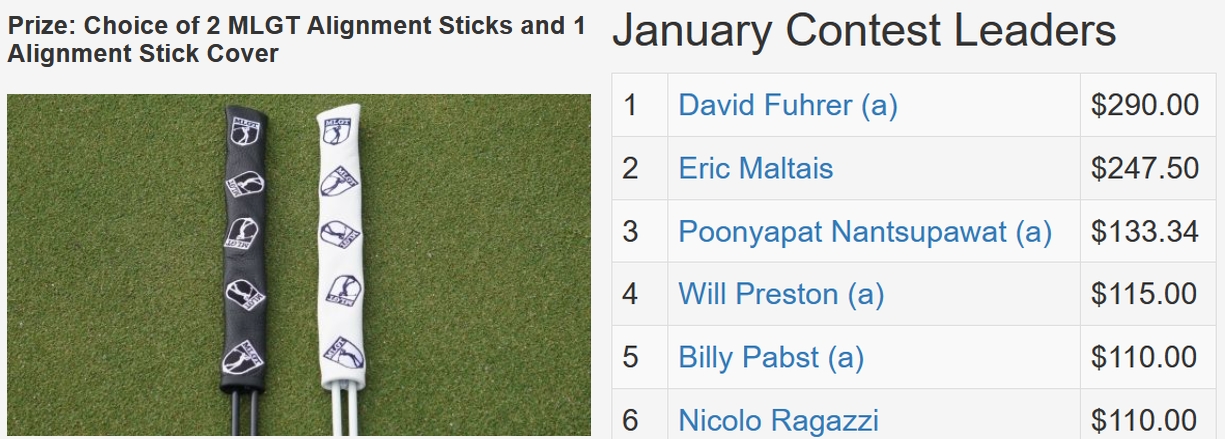Open Poonyapat Nantsupawat (a) profile link
Image resolution: width=1225 pixels, height=439 pixels.
865,231
